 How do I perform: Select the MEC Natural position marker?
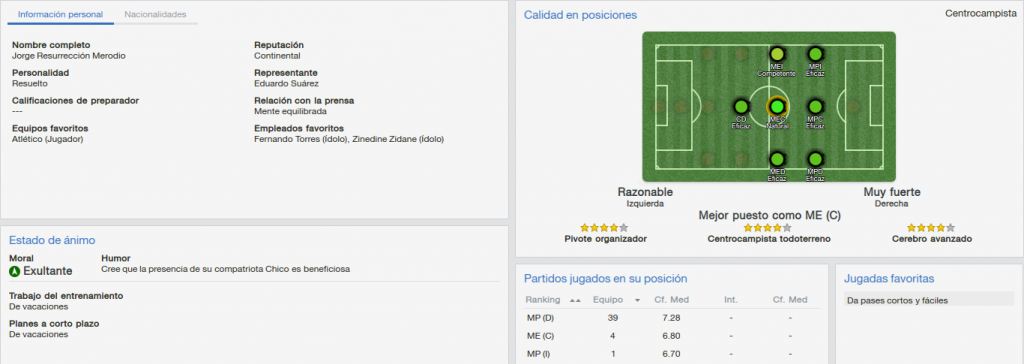tap(776, 106)
